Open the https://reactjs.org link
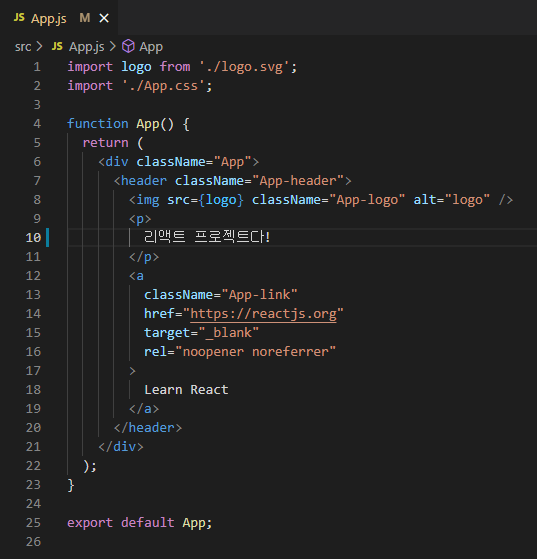The image size is (537, 559). click(264, 314)
